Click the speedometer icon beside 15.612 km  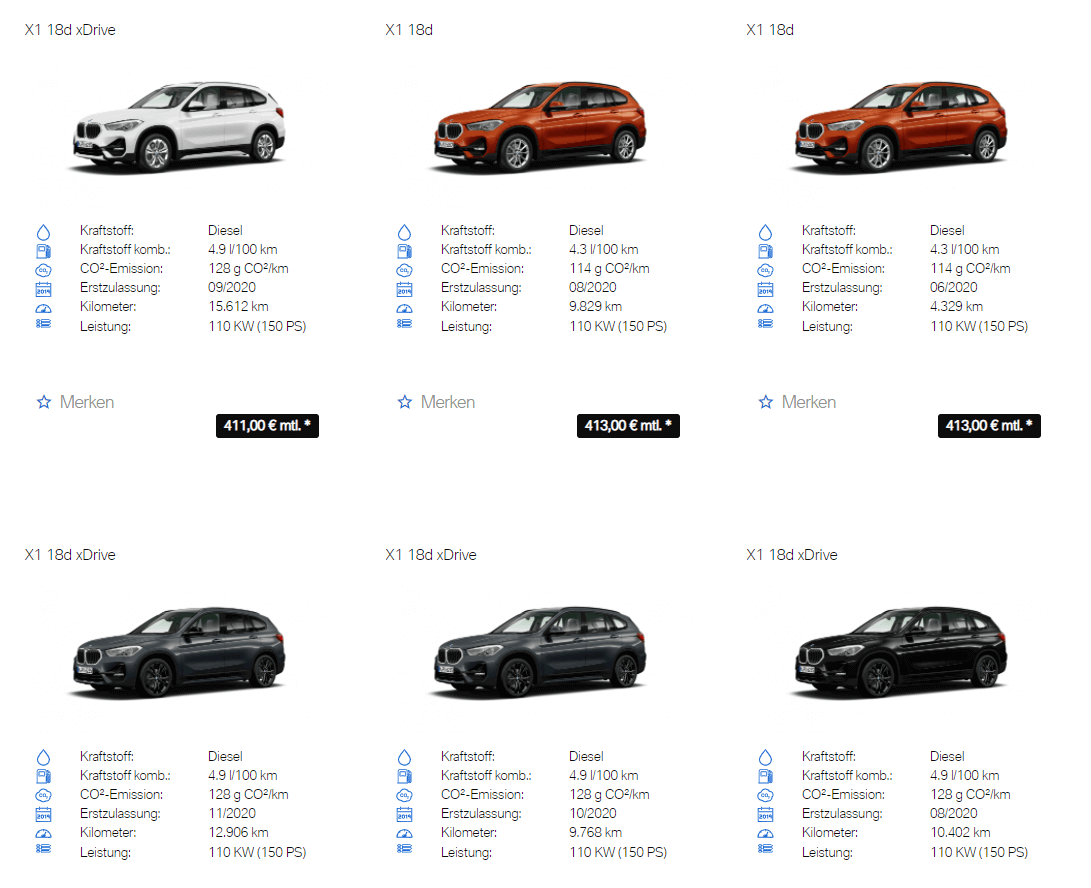tap(43, 308)
